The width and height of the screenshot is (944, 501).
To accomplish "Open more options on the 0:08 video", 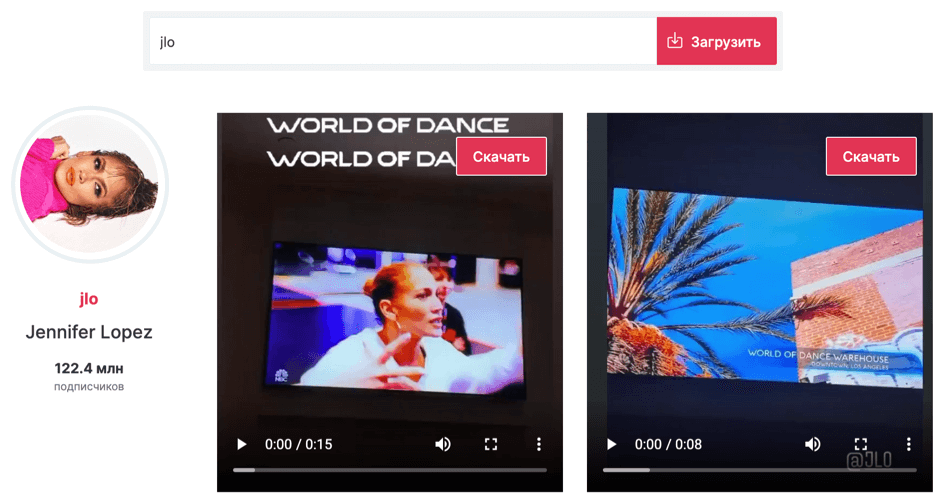I will click(908, 444).
